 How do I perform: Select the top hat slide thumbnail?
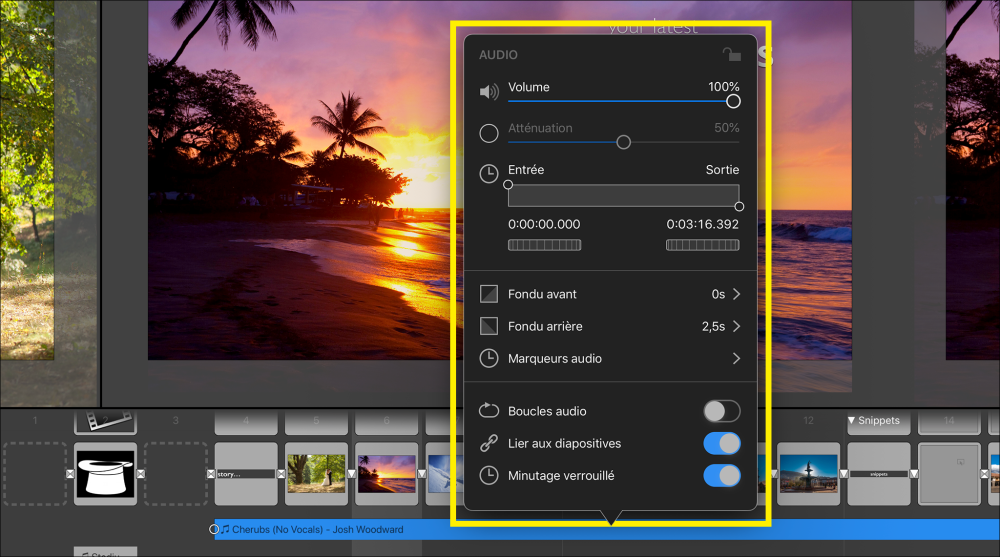click(106, 474)
